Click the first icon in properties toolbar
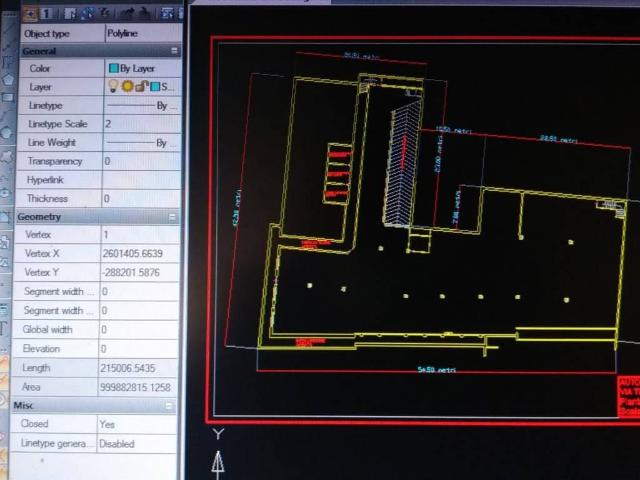 pos(29,14)
